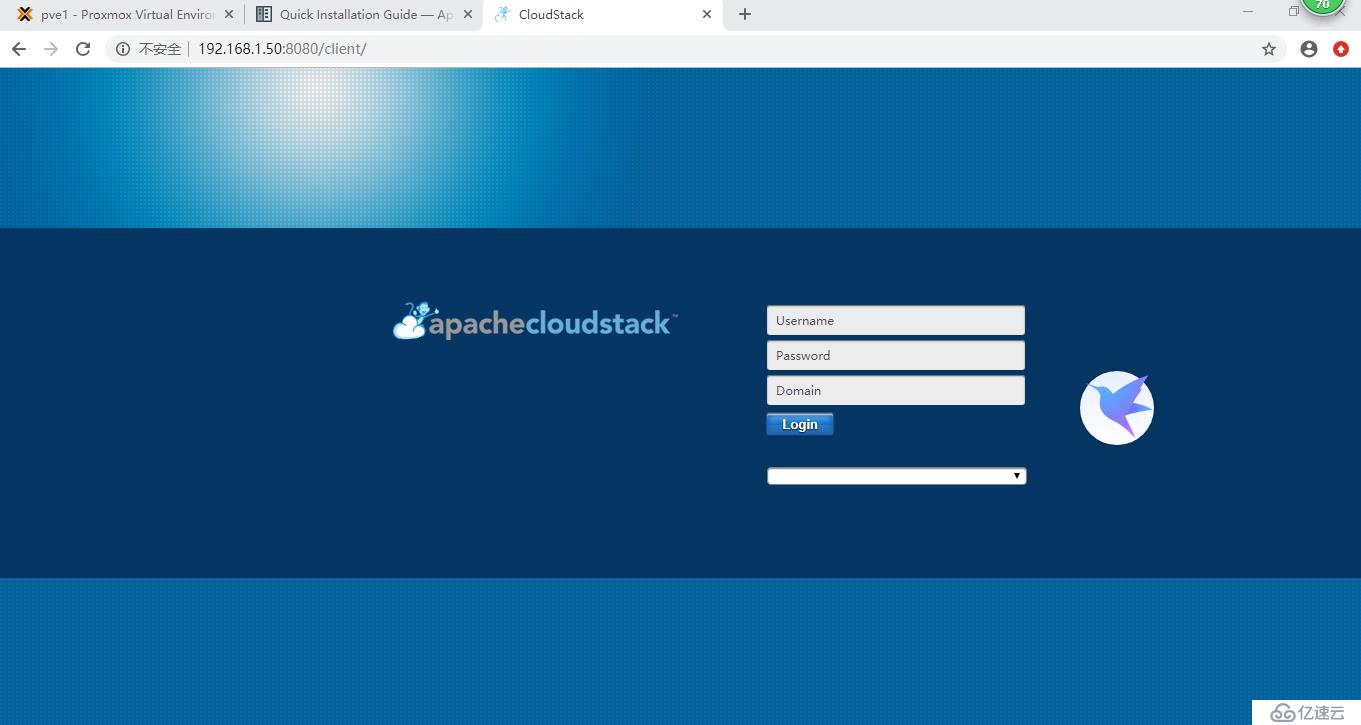Image resolution: width=1361 pixels, height=725 pixels.
Task: Switch to the pve1 Proxmox Virtual Environment tab
Action: 125,15
